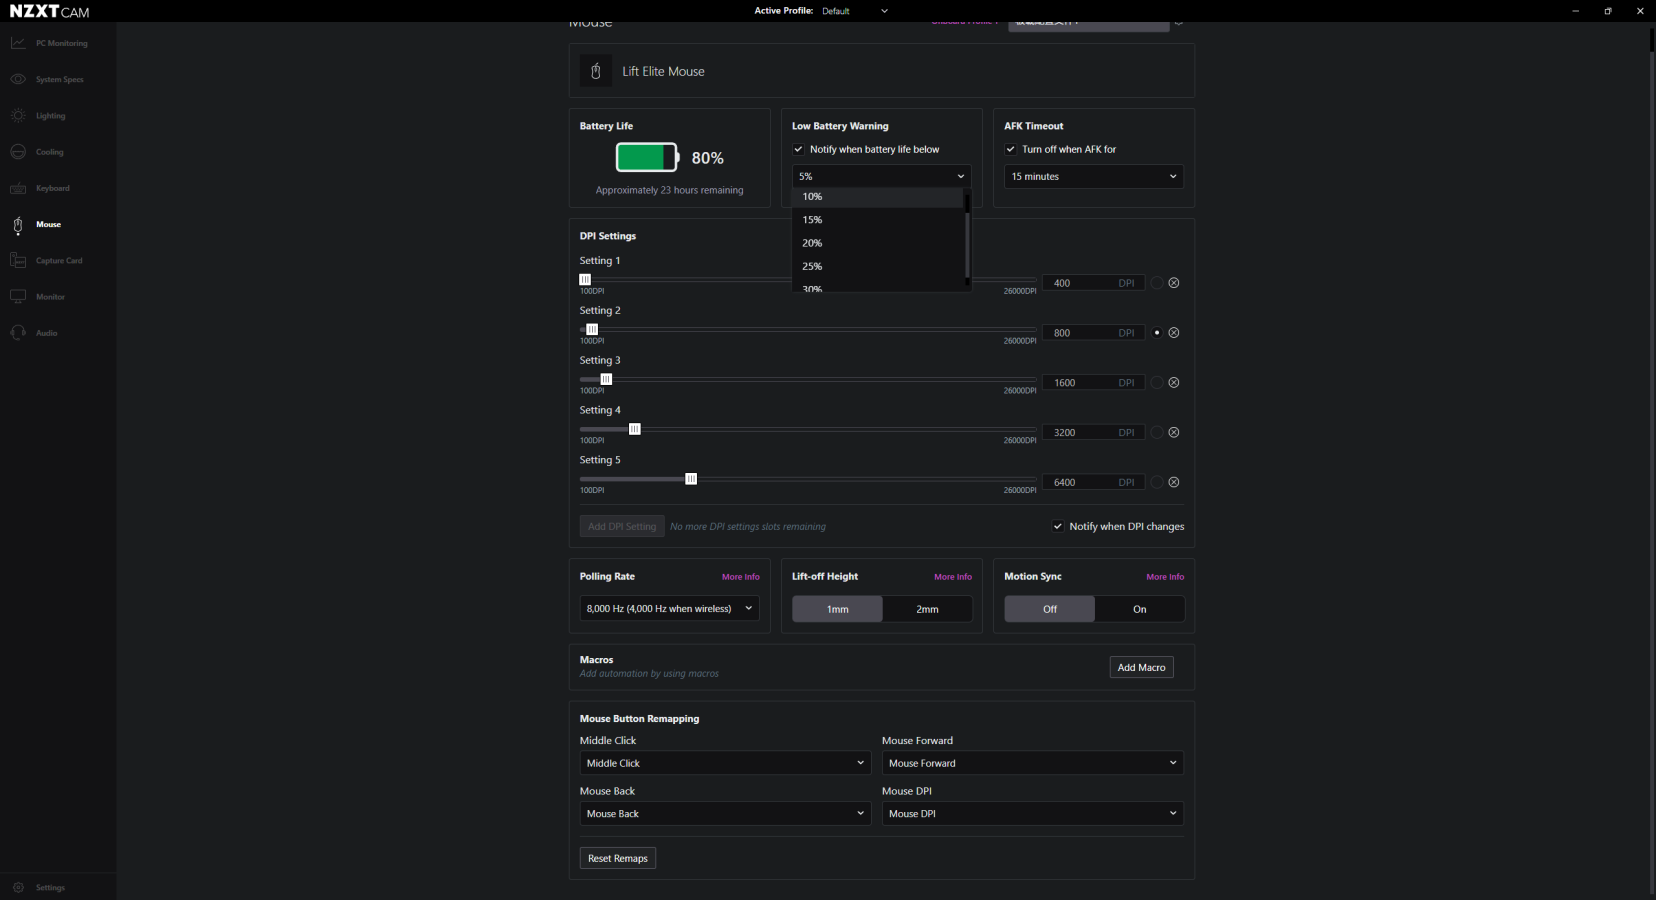Viewport: 1656px width, 900px height.
Task: Remove DPI Setting 4 with X icon
Action: (1174, 433)
